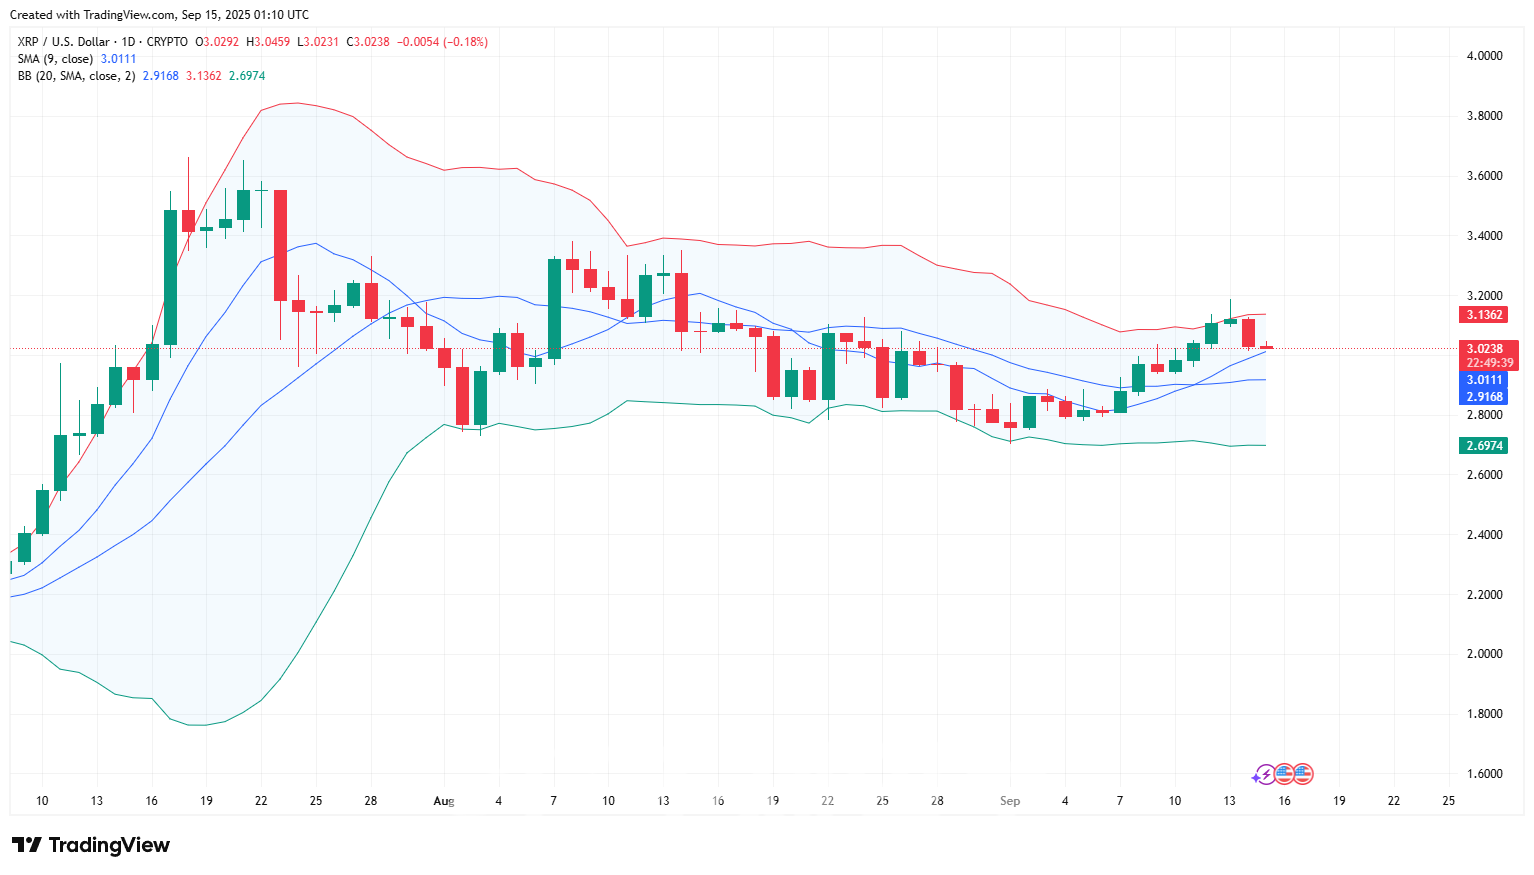Screen dimensions: 1534x875
Task: Click the red 3.1362 upper band price label
Action: (x=1484, y=315)
